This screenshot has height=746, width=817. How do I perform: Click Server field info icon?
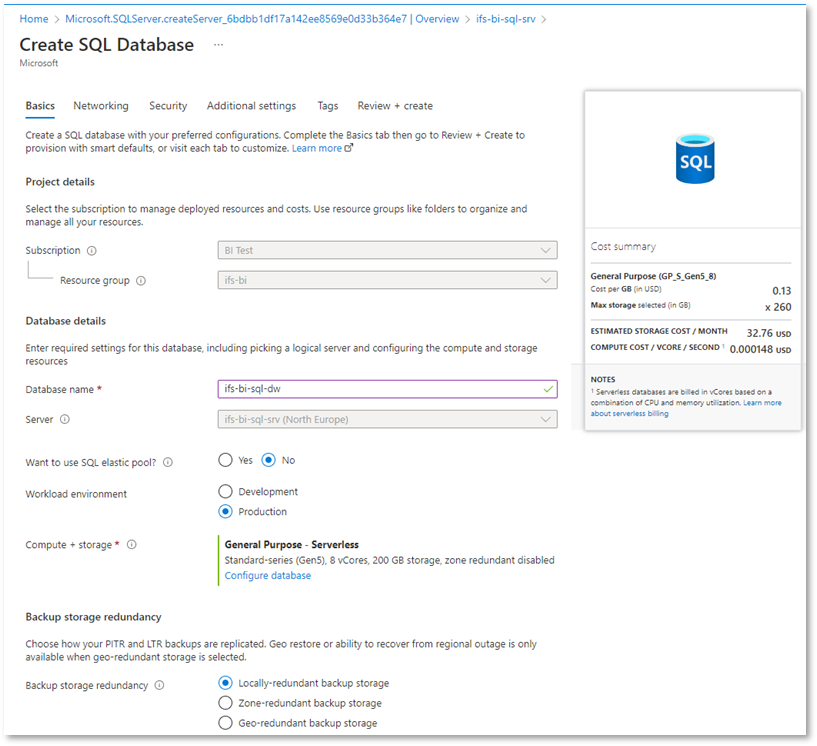(65, 419)
